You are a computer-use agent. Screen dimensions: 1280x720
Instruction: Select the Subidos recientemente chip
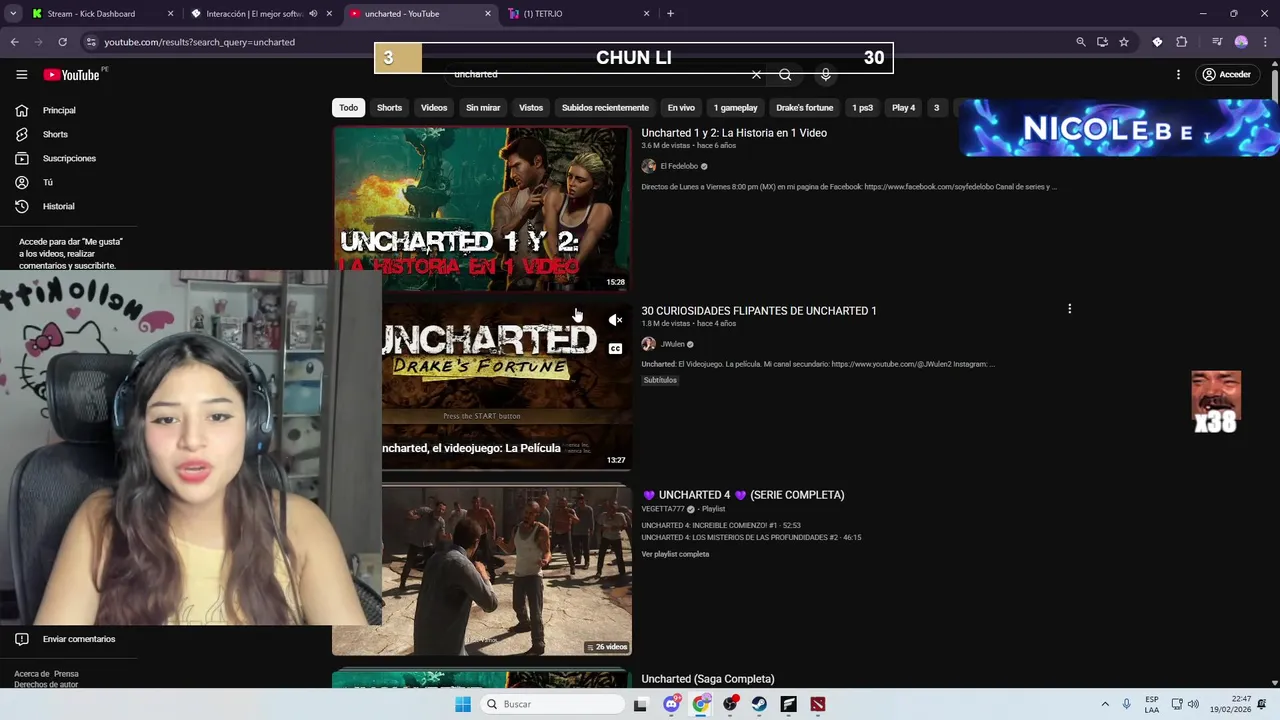[x=605, y=108]
